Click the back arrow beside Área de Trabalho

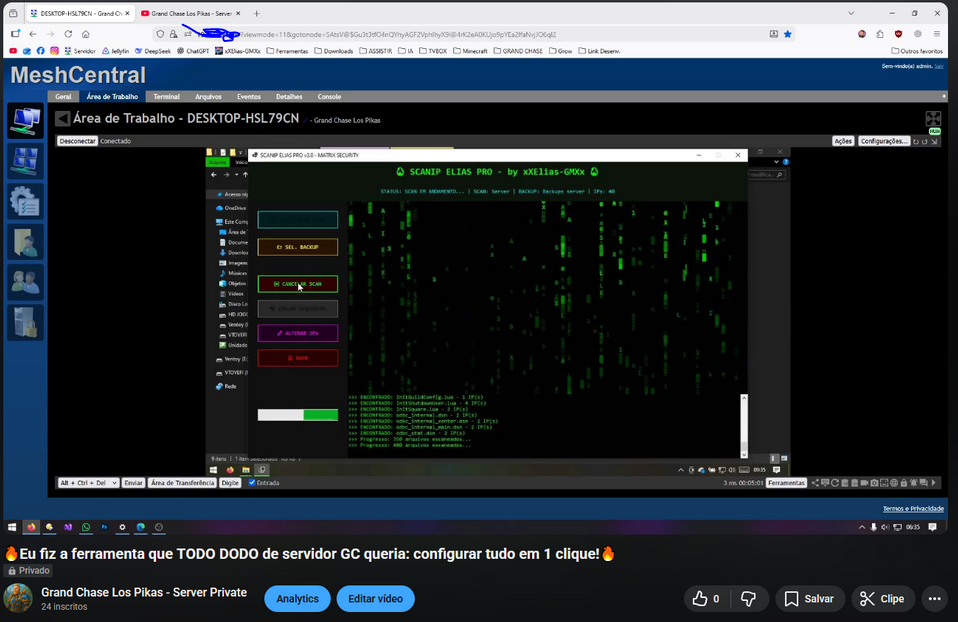[62, 119]
